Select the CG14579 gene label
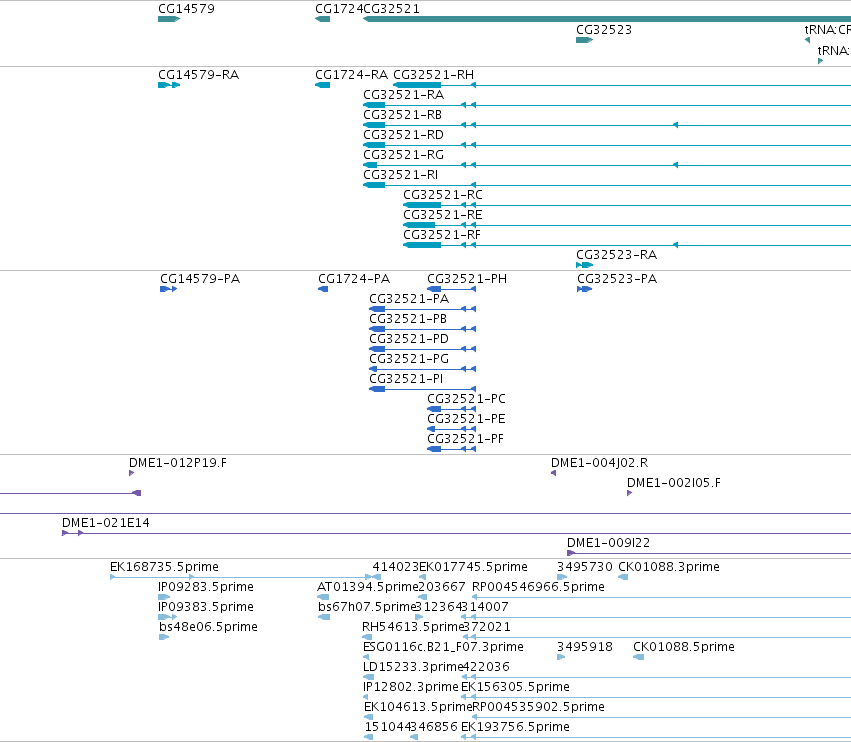This screenshot has height=742, width=851. pos(186,9)
